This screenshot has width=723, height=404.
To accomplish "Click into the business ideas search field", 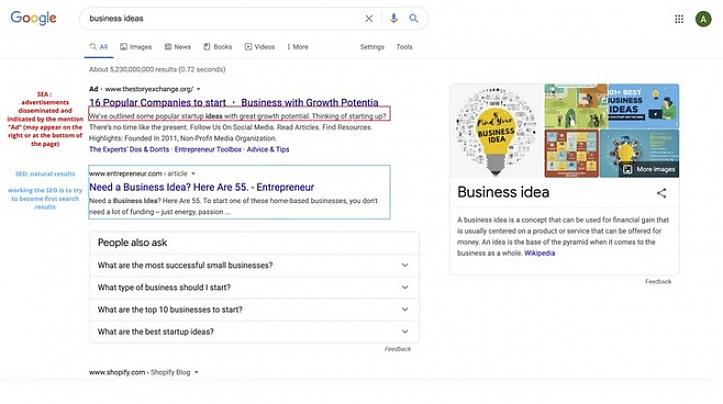I will pos(220,18).
